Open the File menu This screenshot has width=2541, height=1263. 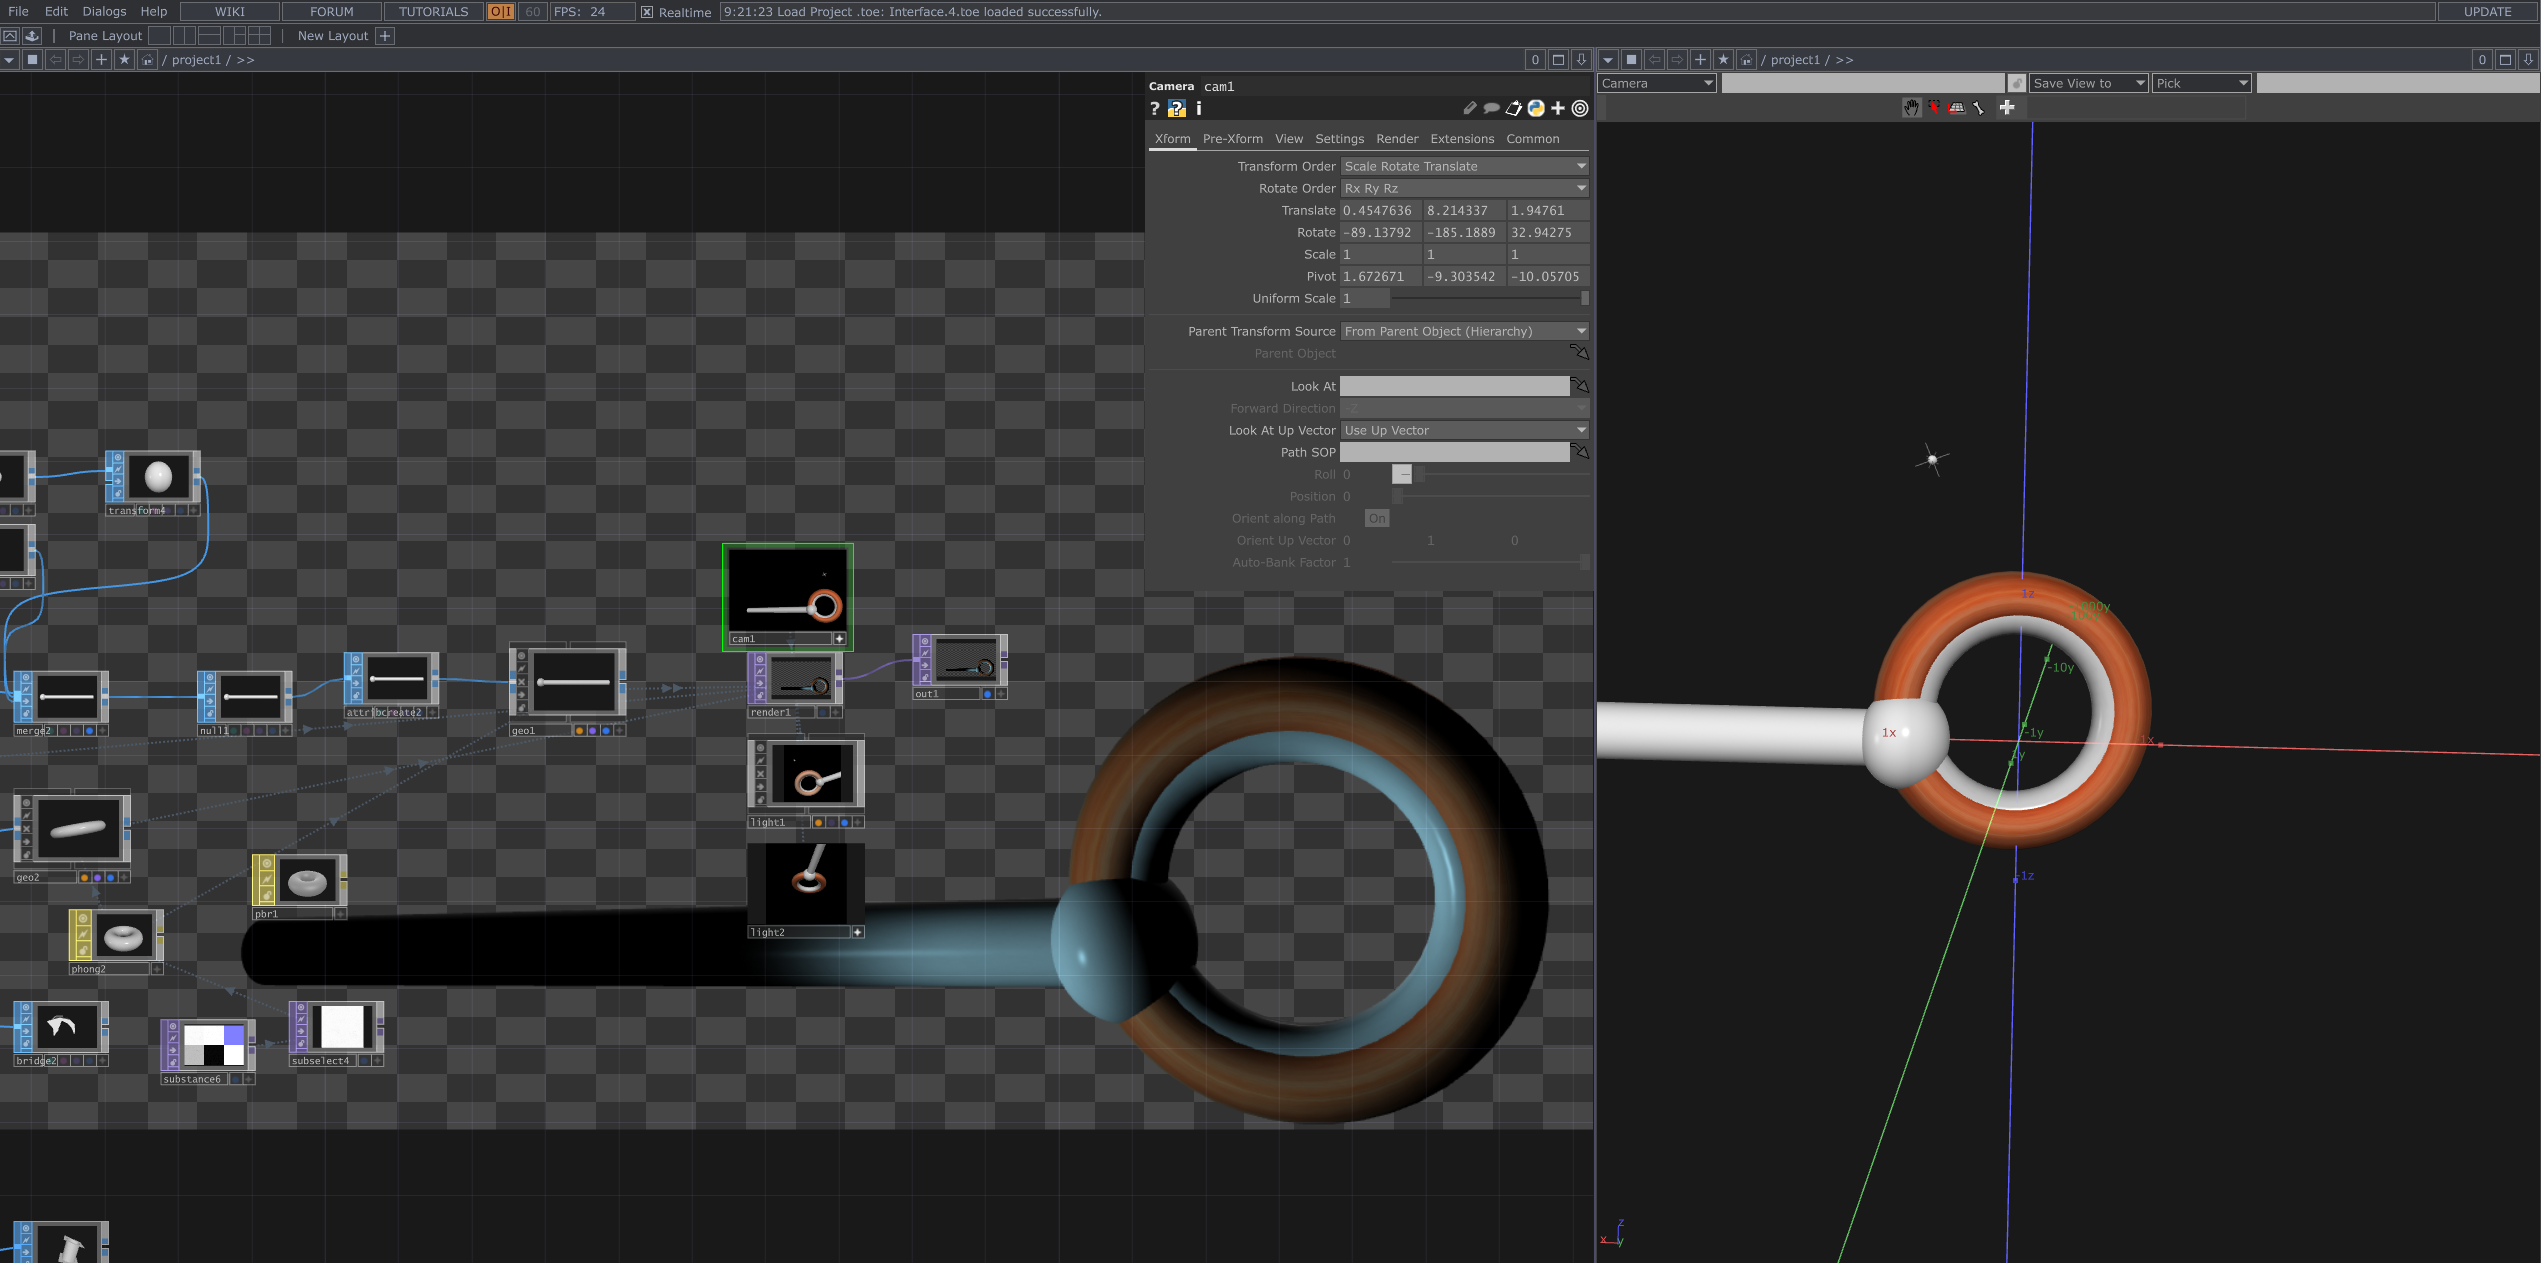(x=18, y=12)
